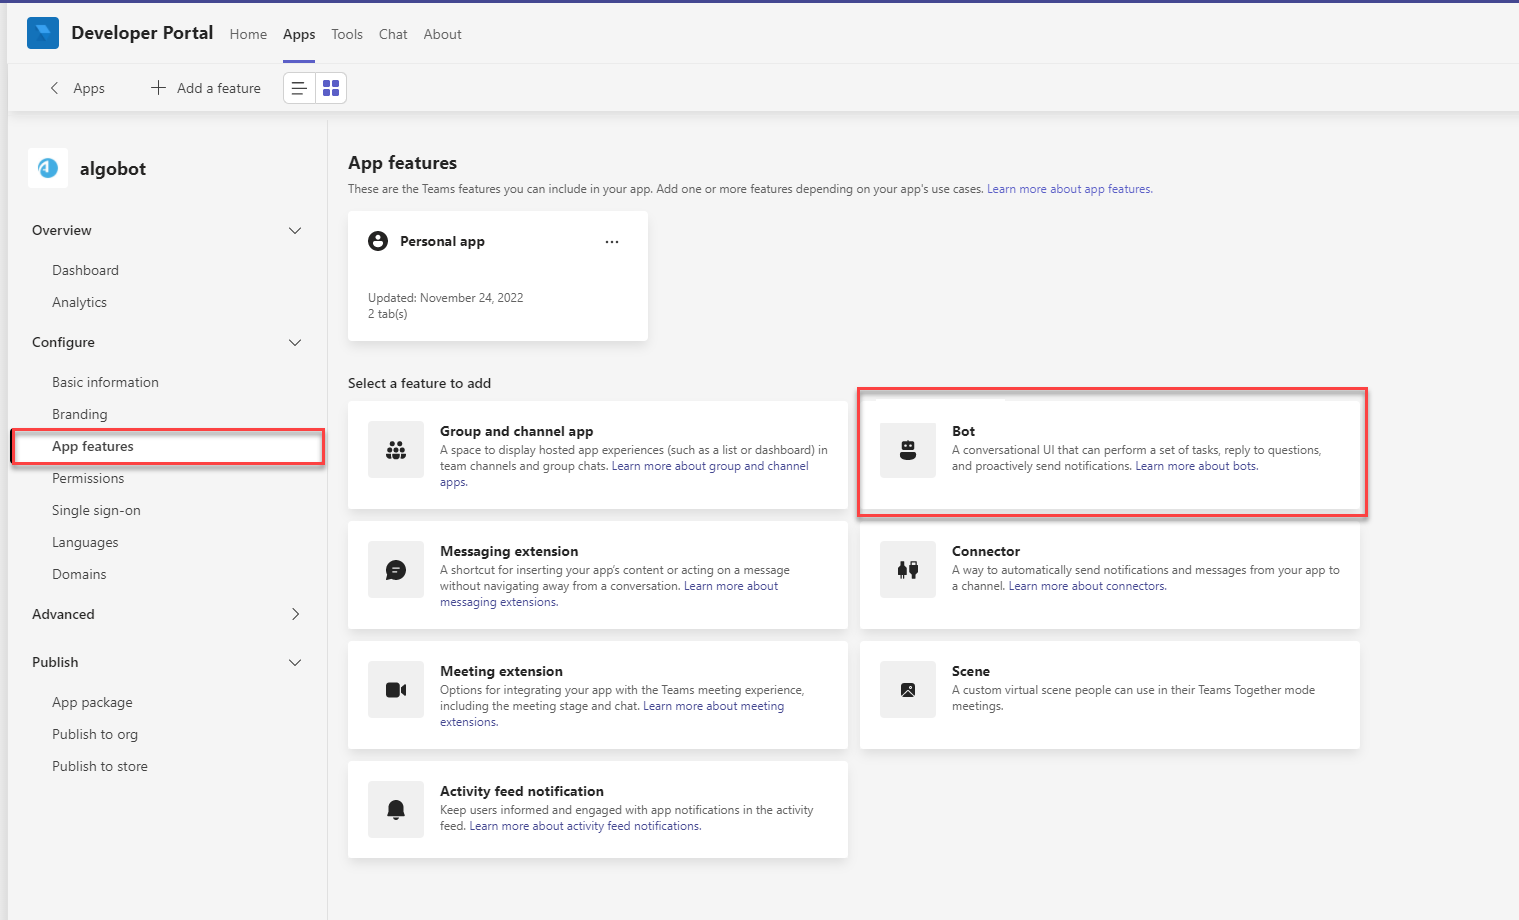This screenshot has height=920, width=1519.
Task: Select Permissions in the sidebar
Action: pyautogui.click(x=88, y=478)
